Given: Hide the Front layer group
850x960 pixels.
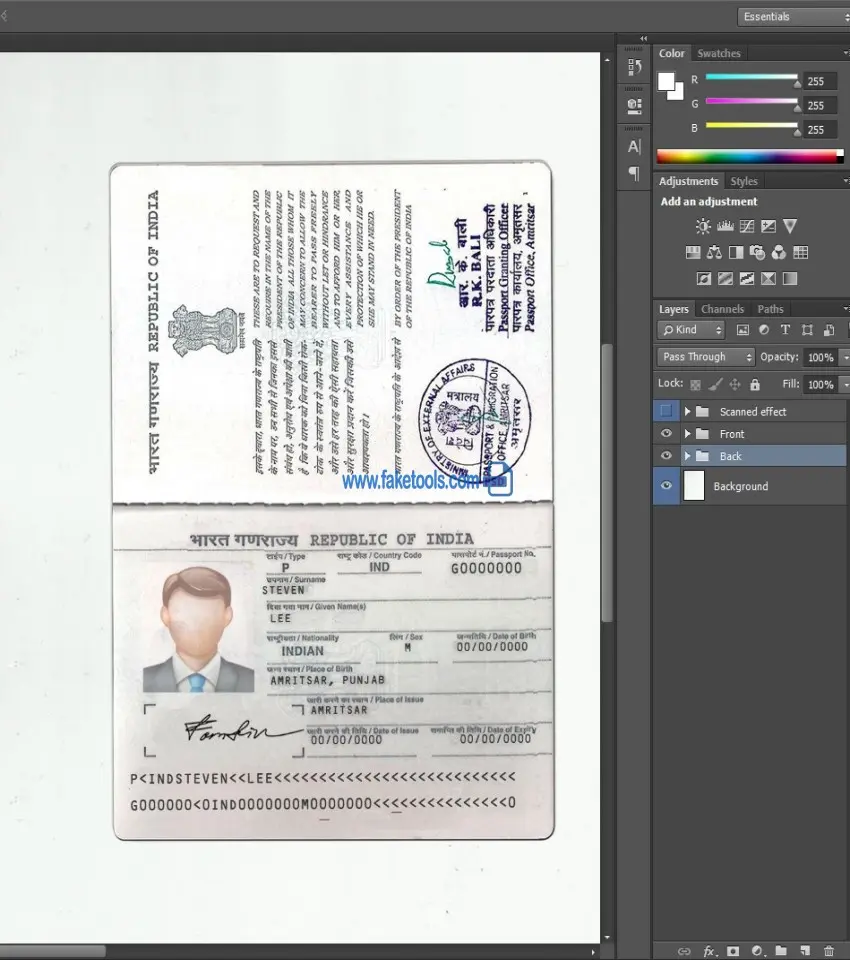Looking at the screenshot, I should (x=666, y=433).
